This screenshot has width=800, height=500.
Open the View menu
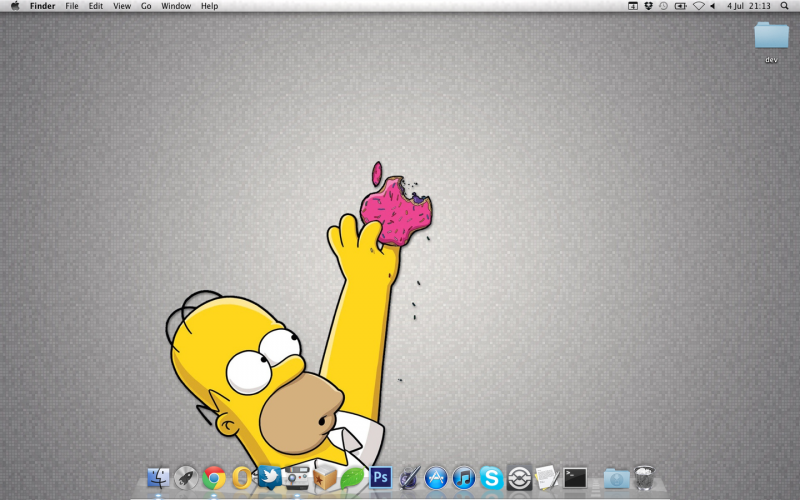(x=122, y=6)
